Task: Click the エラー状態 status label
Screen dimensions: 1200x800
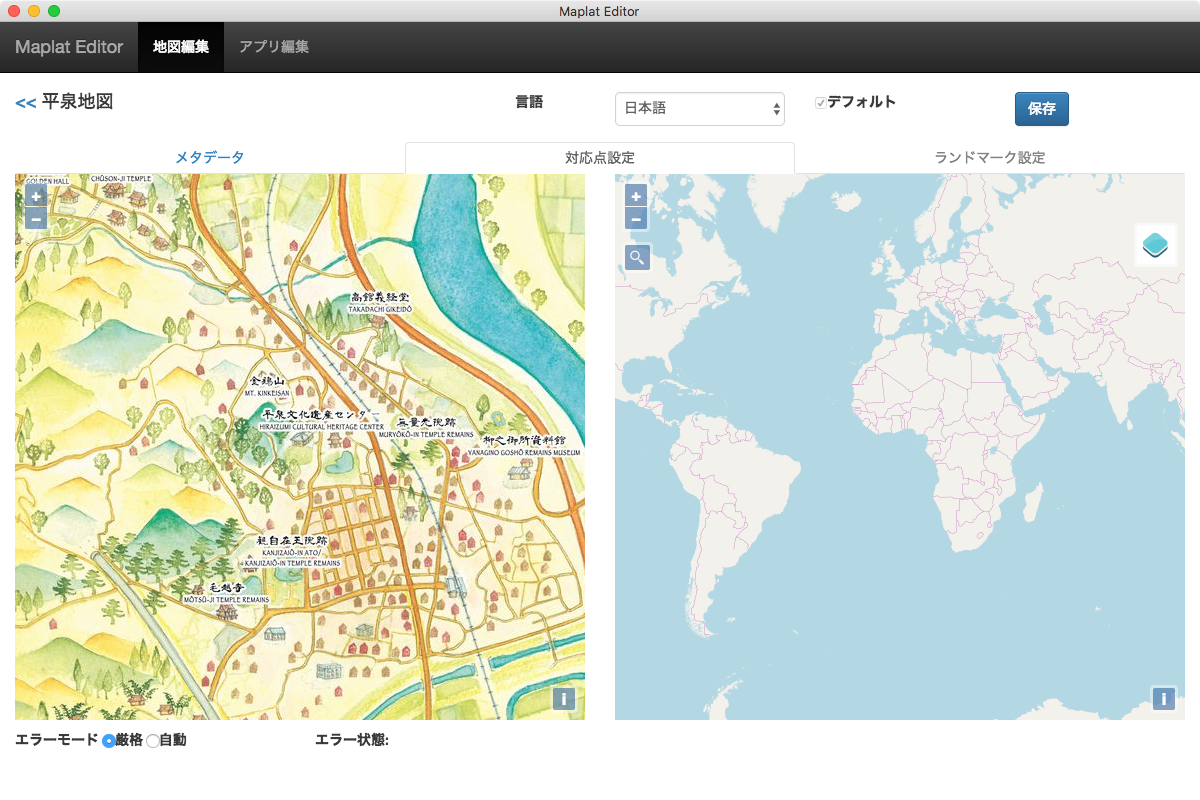Action: pyautogui.click(x=352, y=741)
